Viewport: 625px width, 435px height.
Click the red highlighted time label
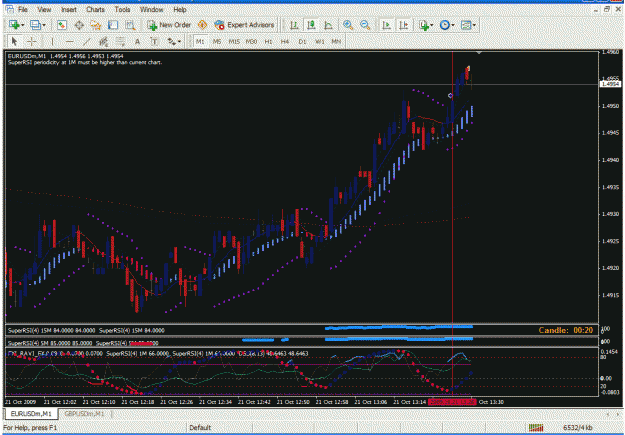[x=452, y=402]
